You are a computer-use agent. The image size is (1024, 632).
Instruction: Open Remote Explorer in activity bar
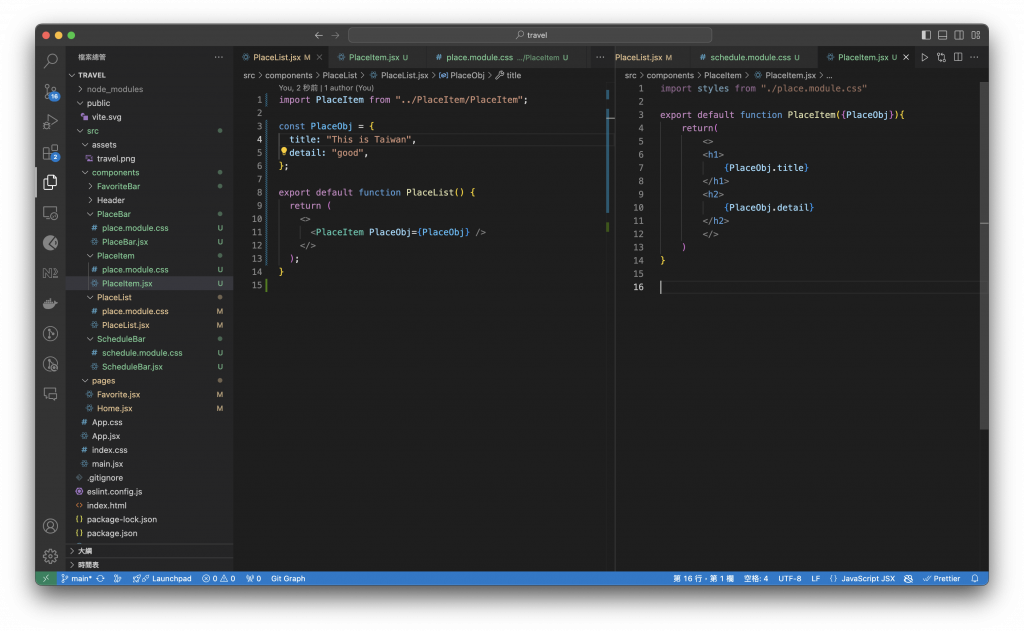50,213
